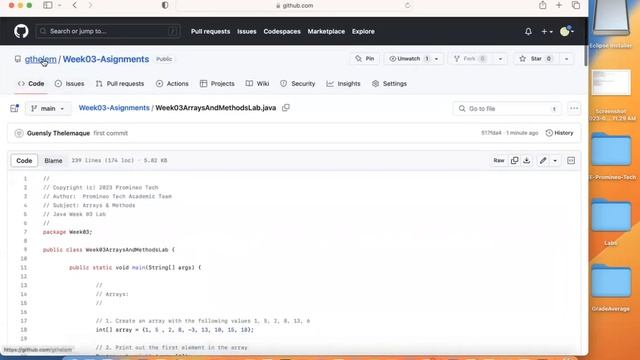Edit this file with pencil icon
Image resolution: width=640 pixels, height=360 pixels.
point(543,160)
